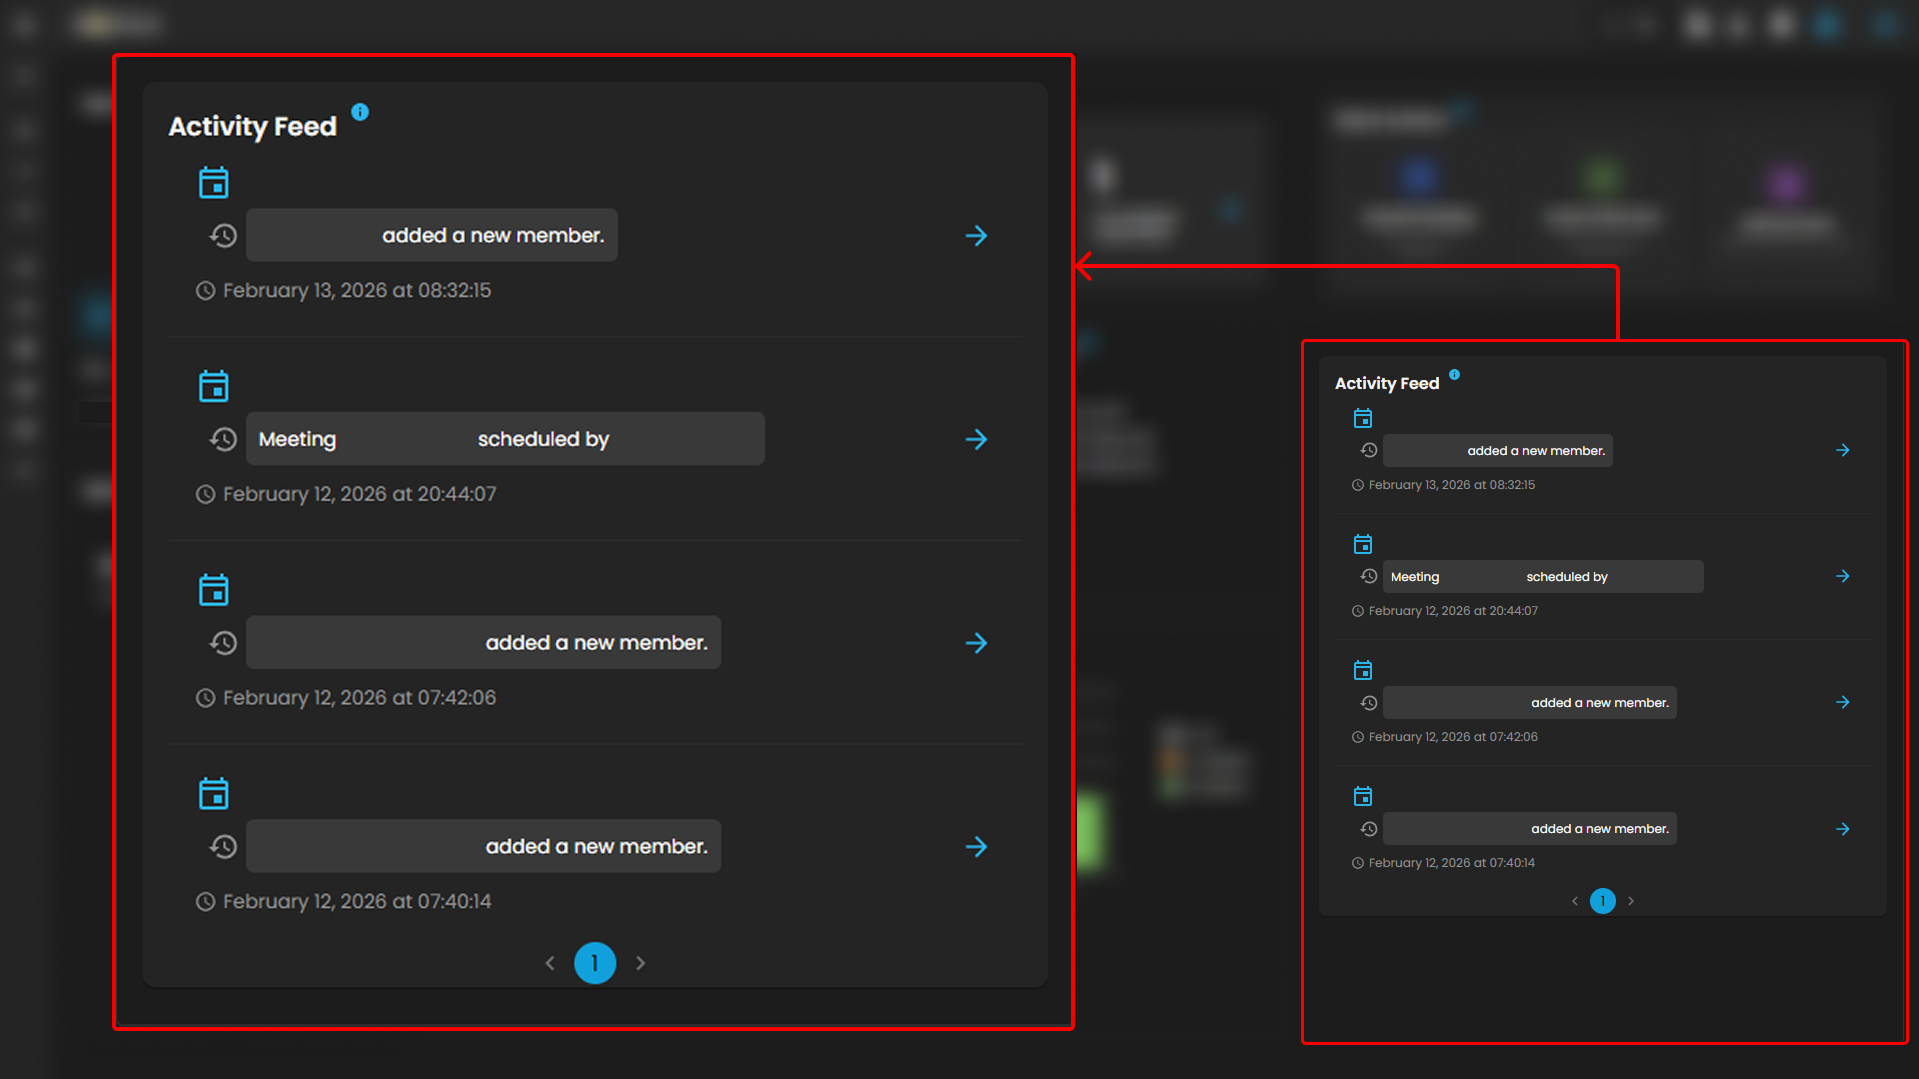
Task: Click February 12, 2026 at 20:44:07 timestamp in large panel
Action: pos(359,494)
